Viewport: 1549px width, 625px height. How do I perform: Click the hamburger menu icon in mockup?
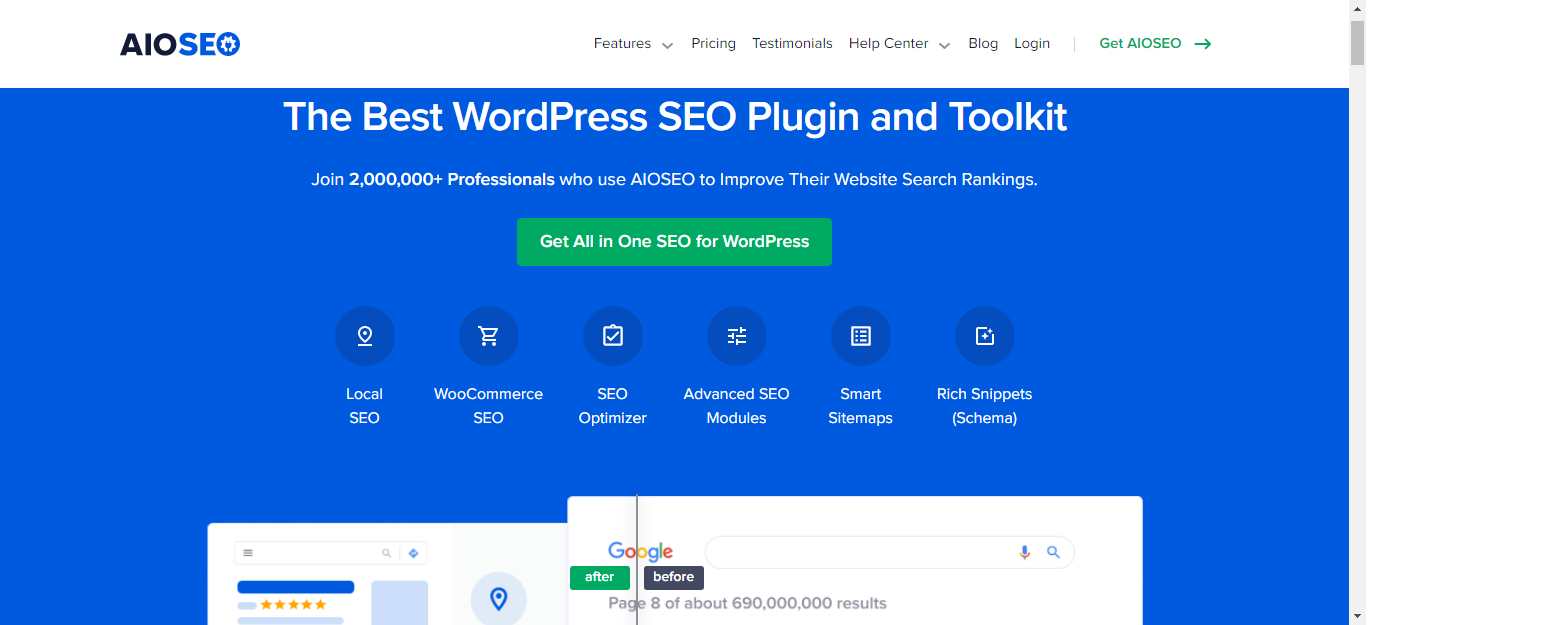coord(248,553)
